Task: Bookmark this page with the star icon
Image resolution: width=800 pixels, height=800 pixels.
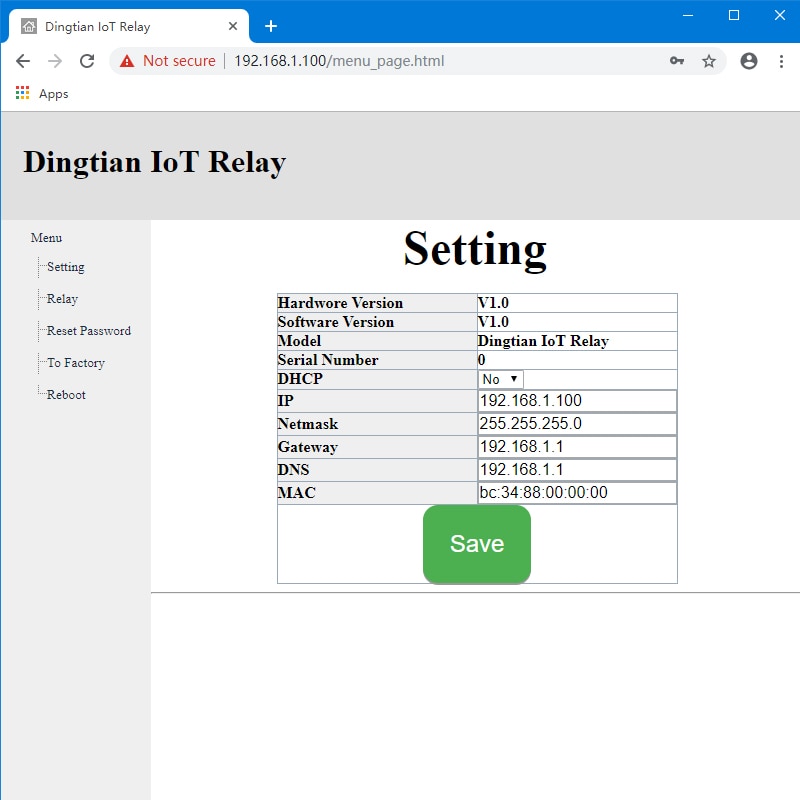Action: (709, 61)
